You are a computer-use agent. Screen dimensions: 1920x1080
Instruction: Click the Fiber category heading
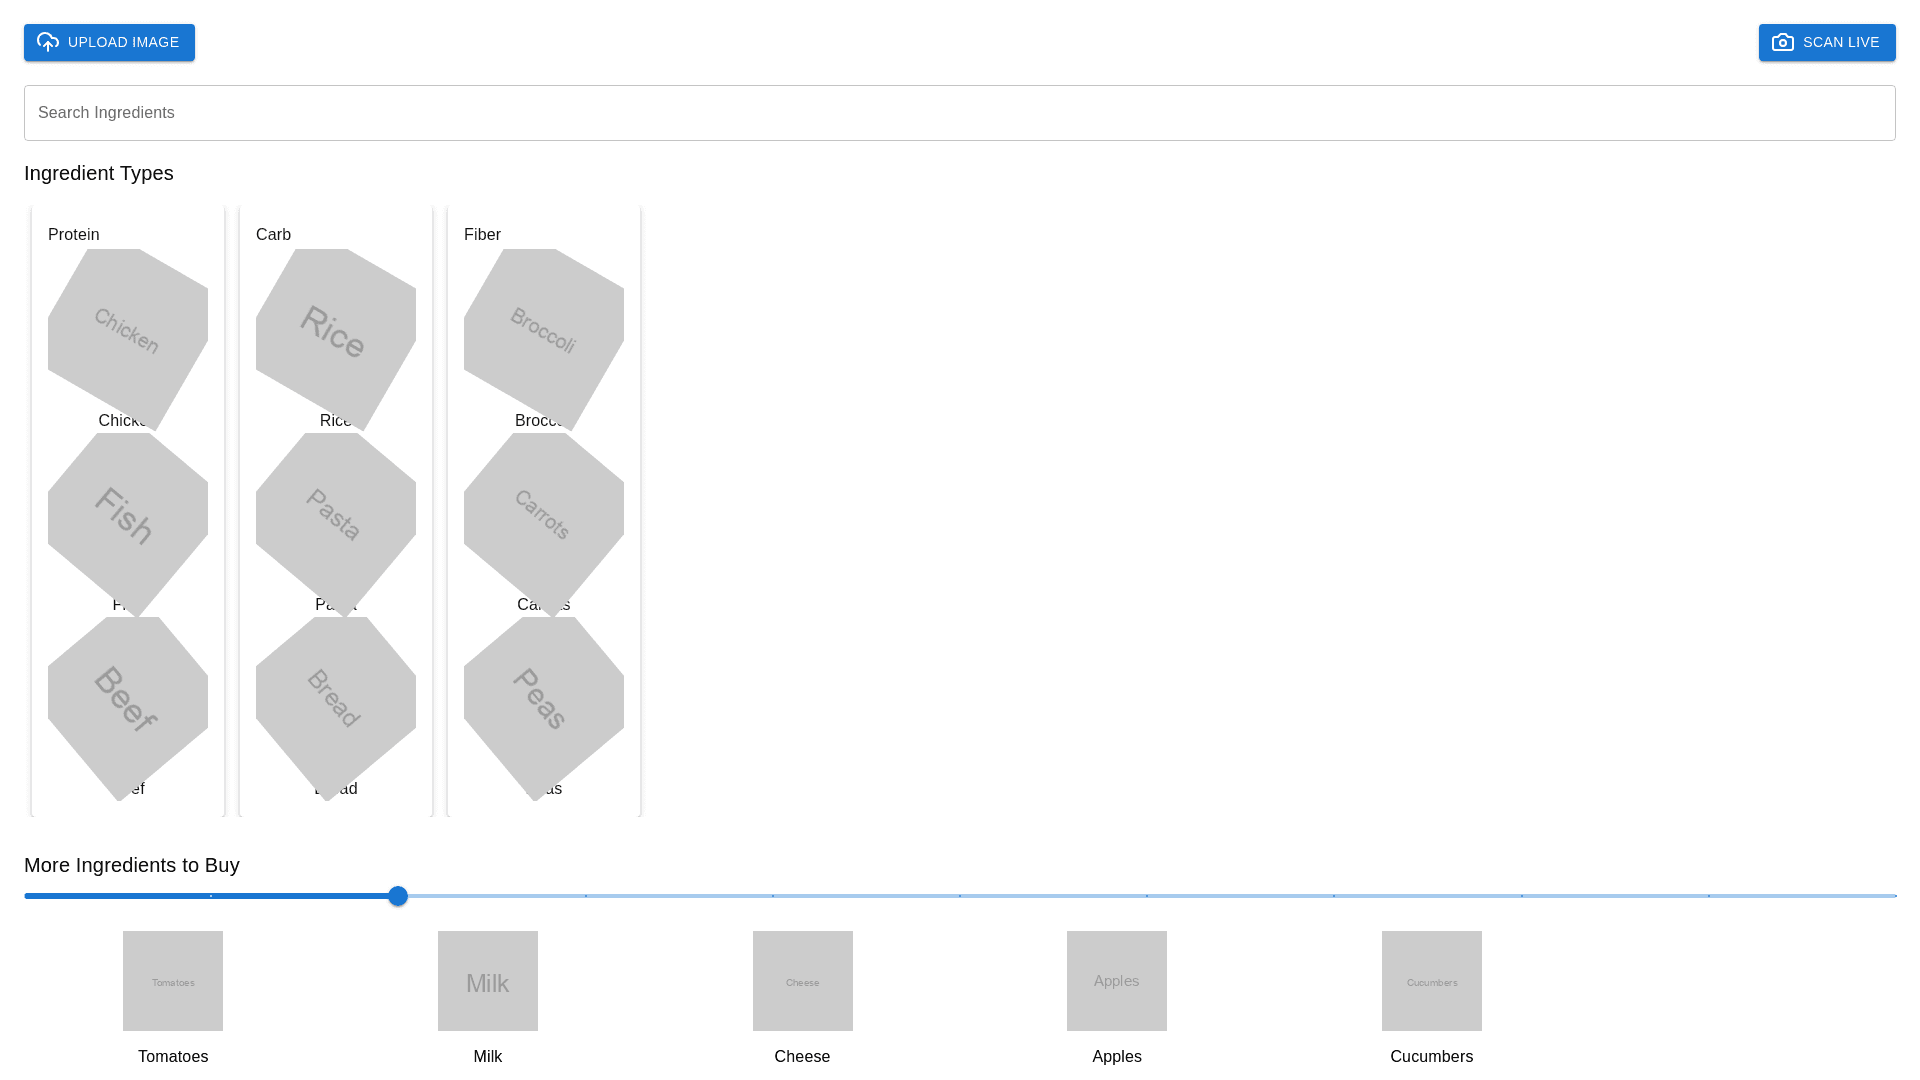point(482,235)
